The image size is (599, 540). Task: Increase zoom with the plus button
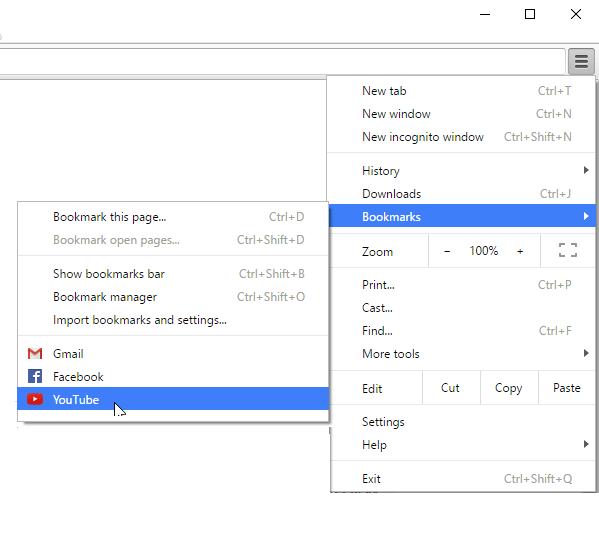pyautogui.click(x=520, y=251)
